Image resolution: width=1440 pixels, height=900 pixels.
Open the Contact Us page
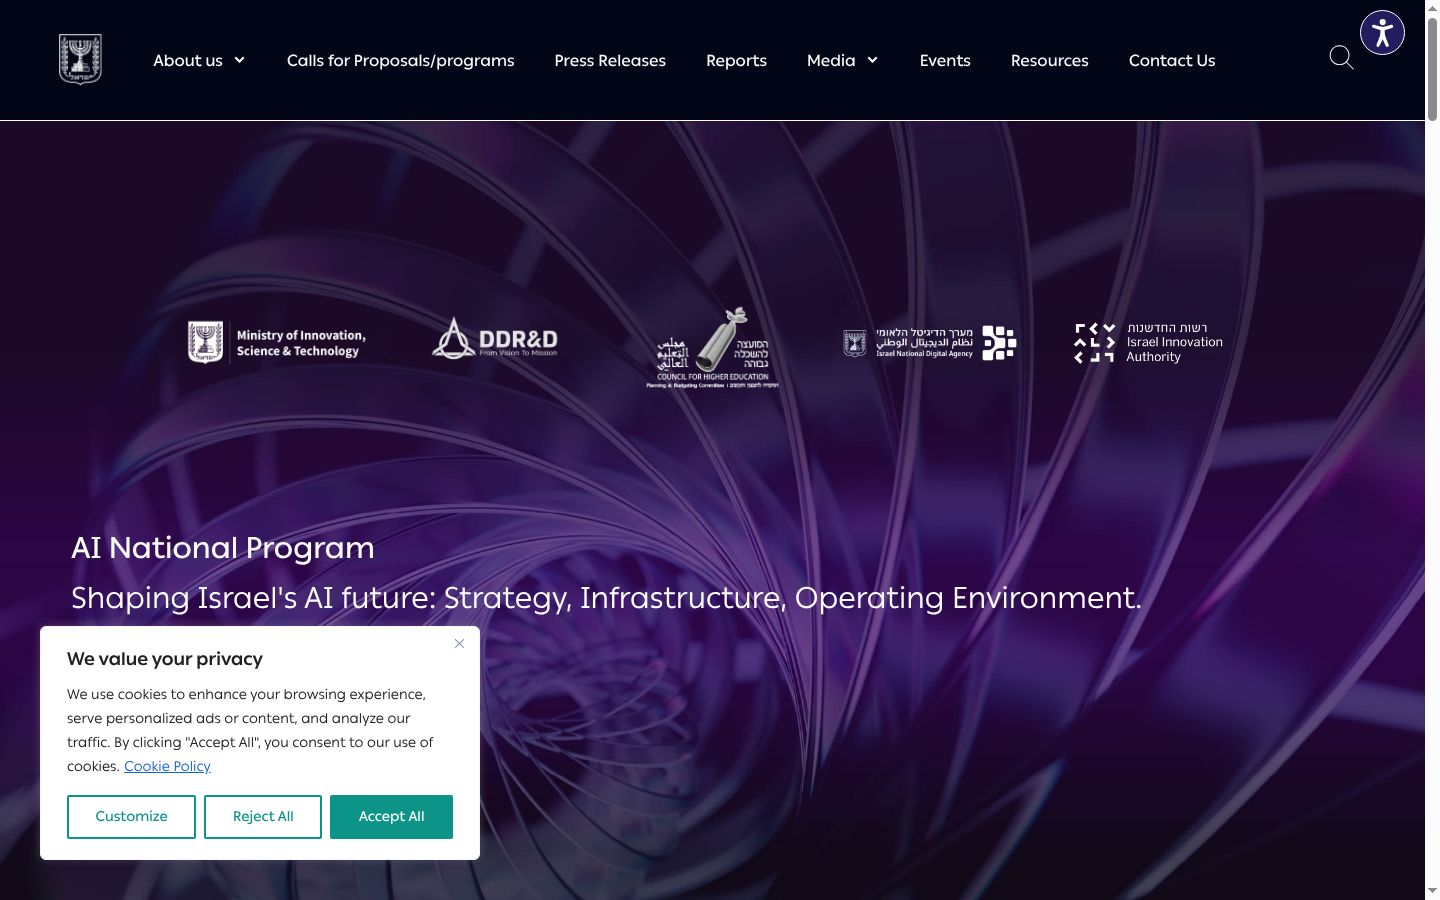click(1172, 60)
